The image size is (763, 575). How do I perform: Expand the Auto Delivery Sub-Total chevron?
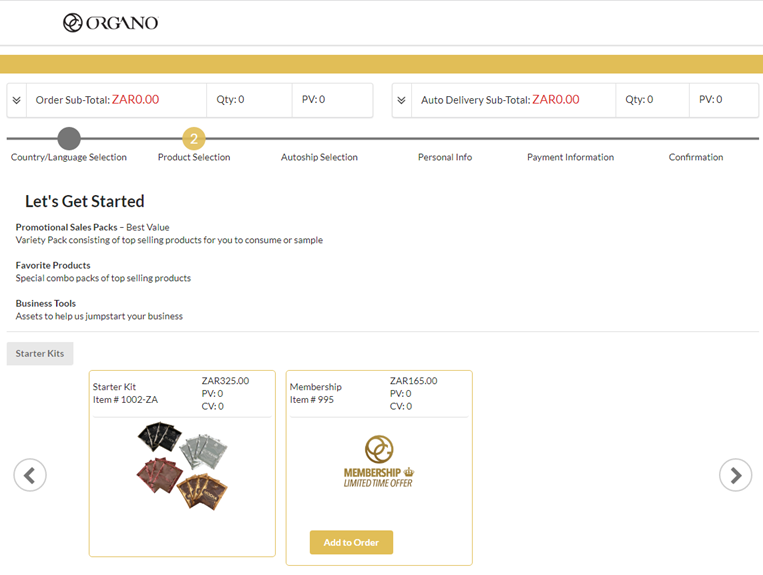[401, 100]
